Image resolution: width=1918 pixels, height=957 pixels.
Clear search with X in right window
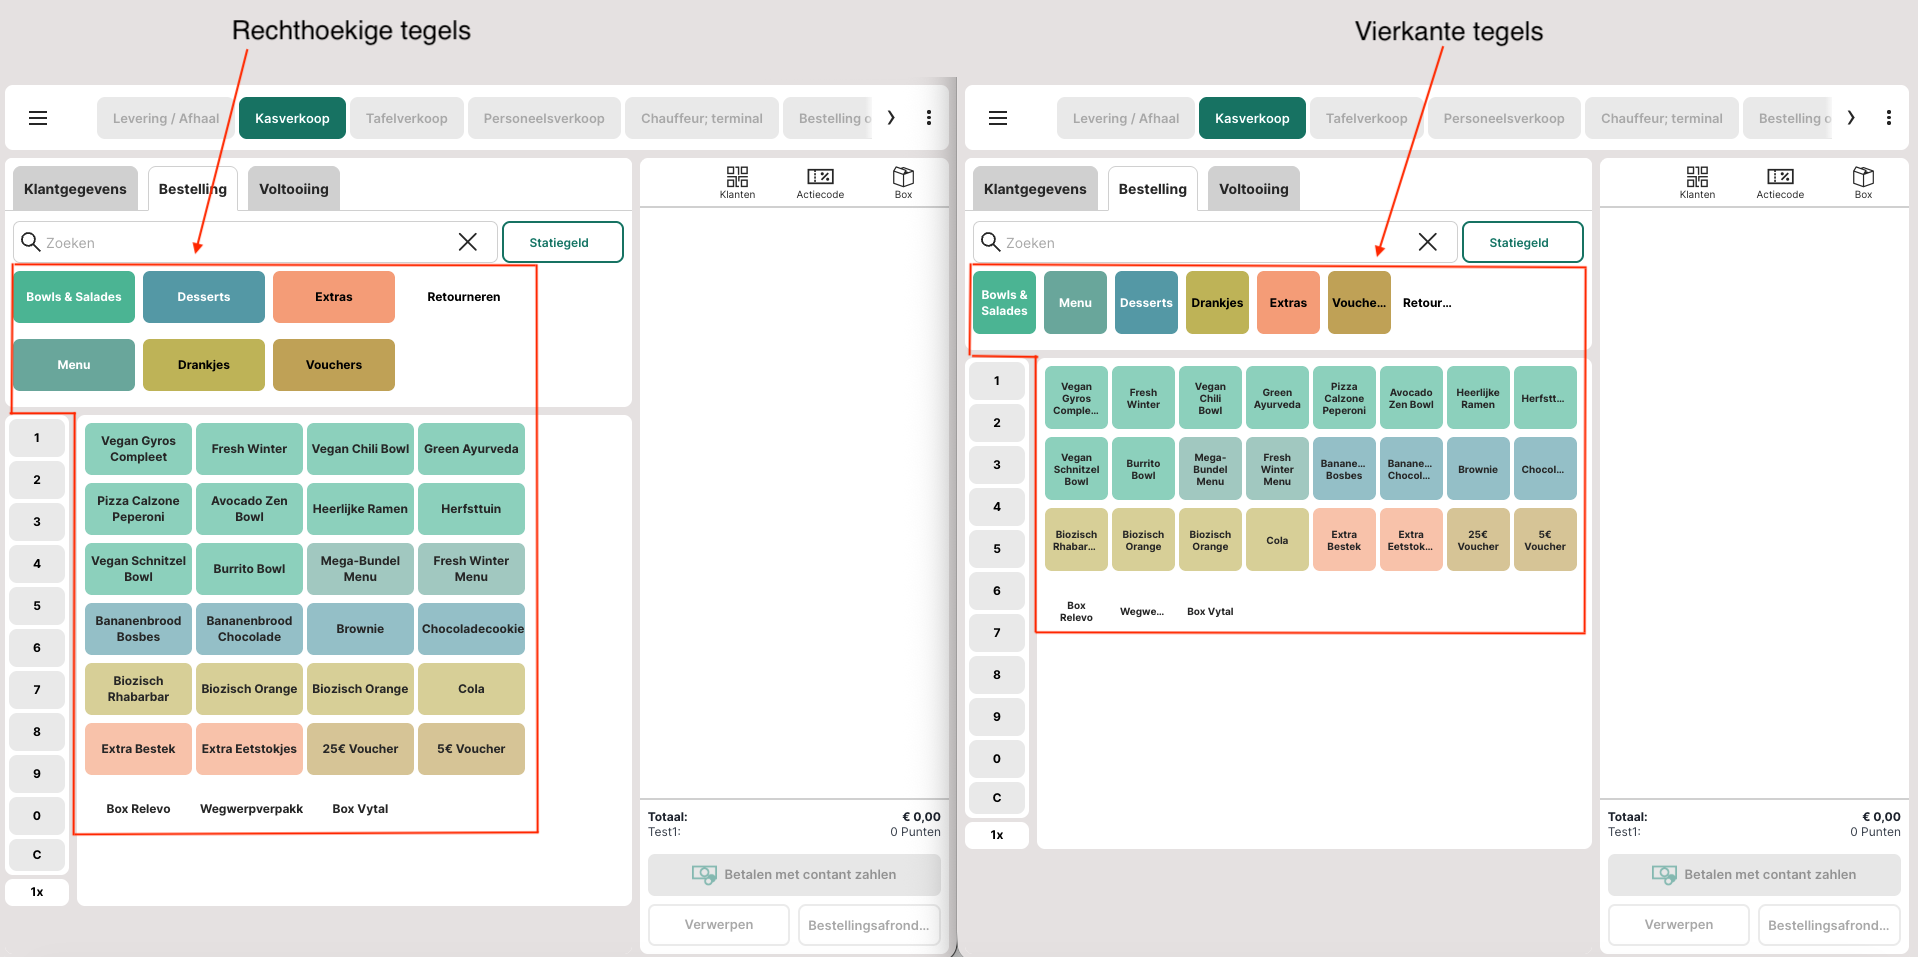click(x=1427, y=242)
